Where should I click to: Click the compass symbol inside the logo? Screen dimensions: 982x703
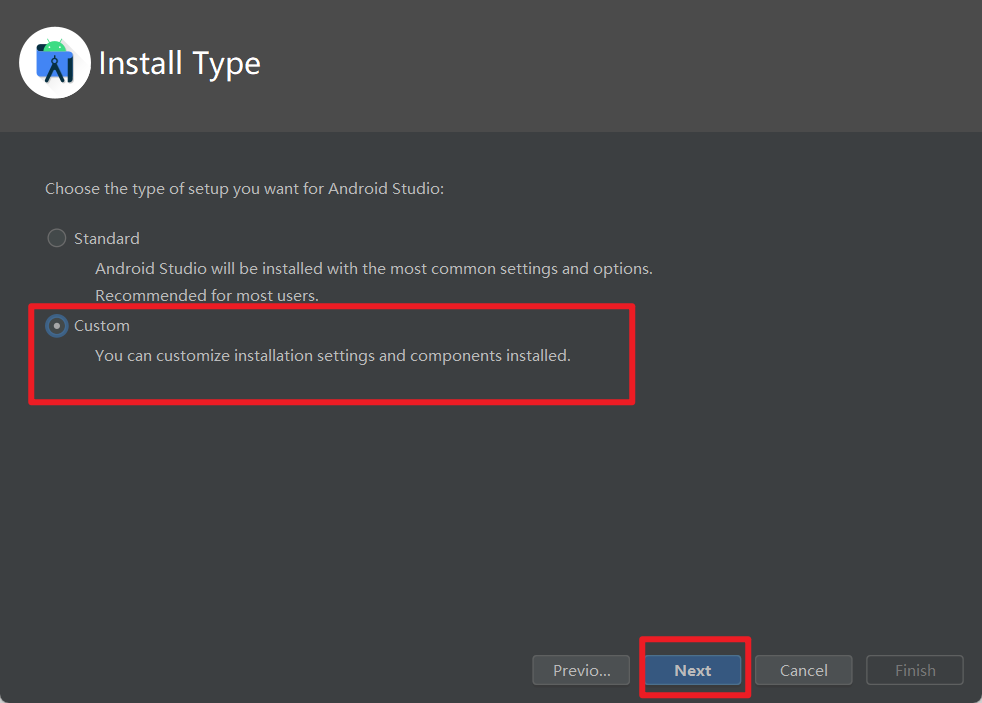(x=56, y=70)
